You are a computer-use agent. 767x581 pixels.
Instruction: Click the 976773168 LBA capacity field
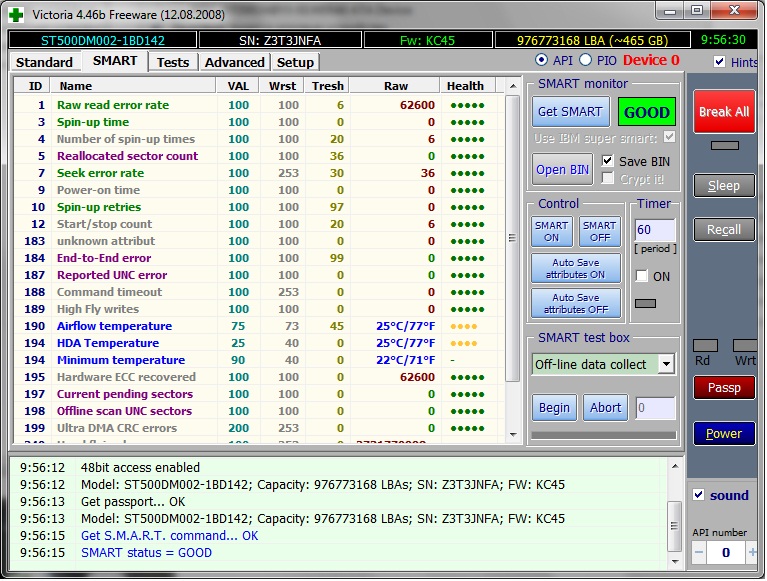pos(592,40)
